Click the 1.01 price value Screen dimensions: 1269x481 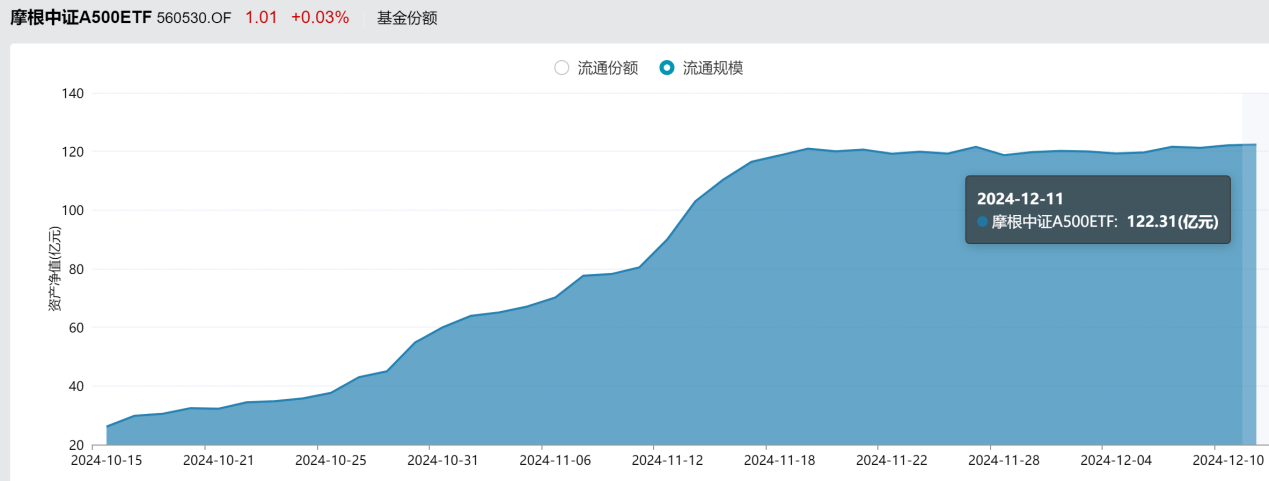tap(261, 18)
